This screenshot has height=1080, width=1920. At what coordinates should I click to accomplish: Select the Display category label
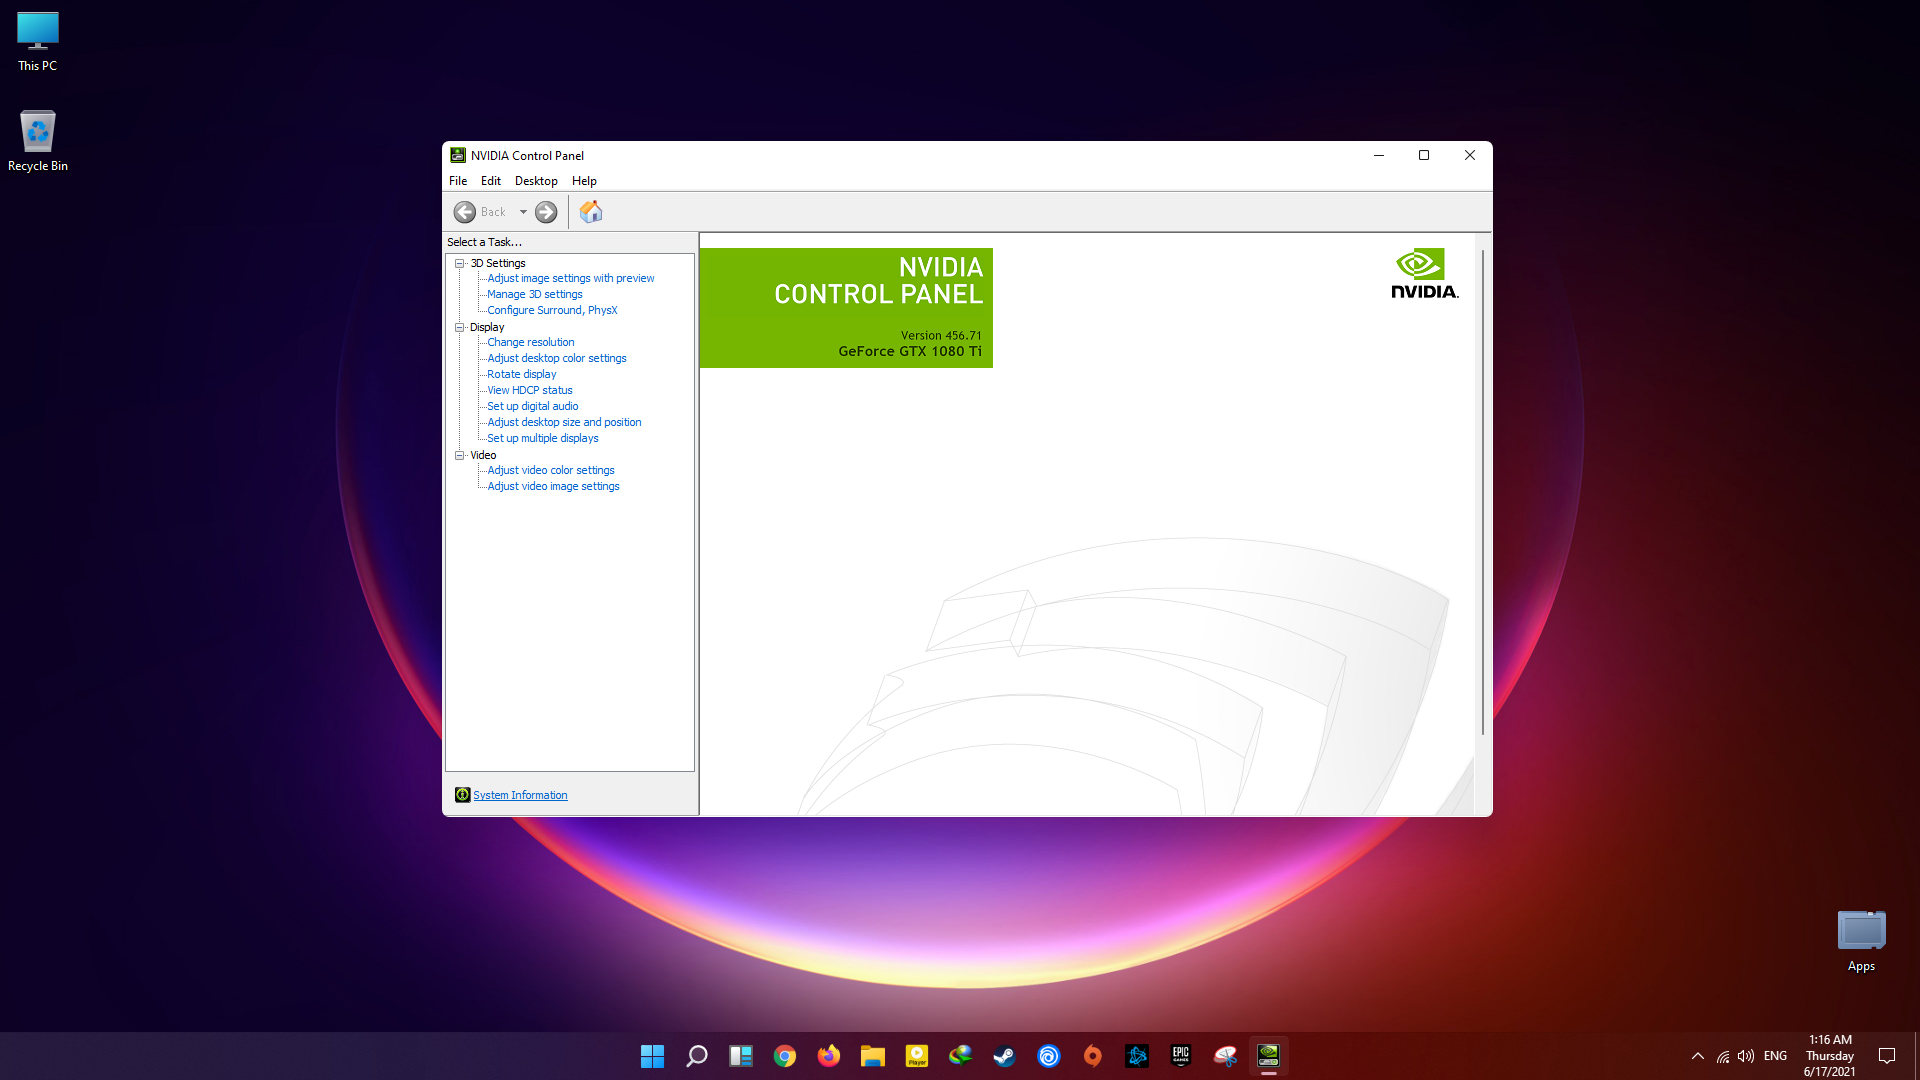[487, 327]
